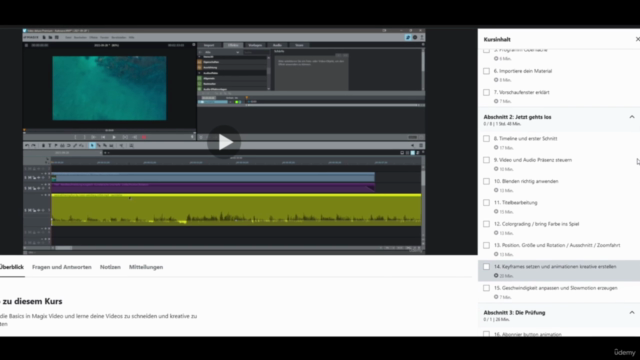Tick the checkbox for 9. Video und Audio Präsenz steuern

pyautogui.click(x=486, y=160)
